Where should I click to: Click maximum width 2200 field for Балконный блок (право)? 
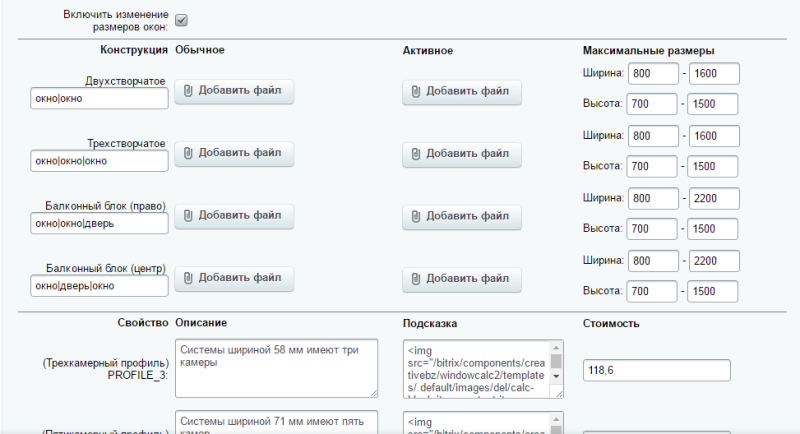click(713, 198)
